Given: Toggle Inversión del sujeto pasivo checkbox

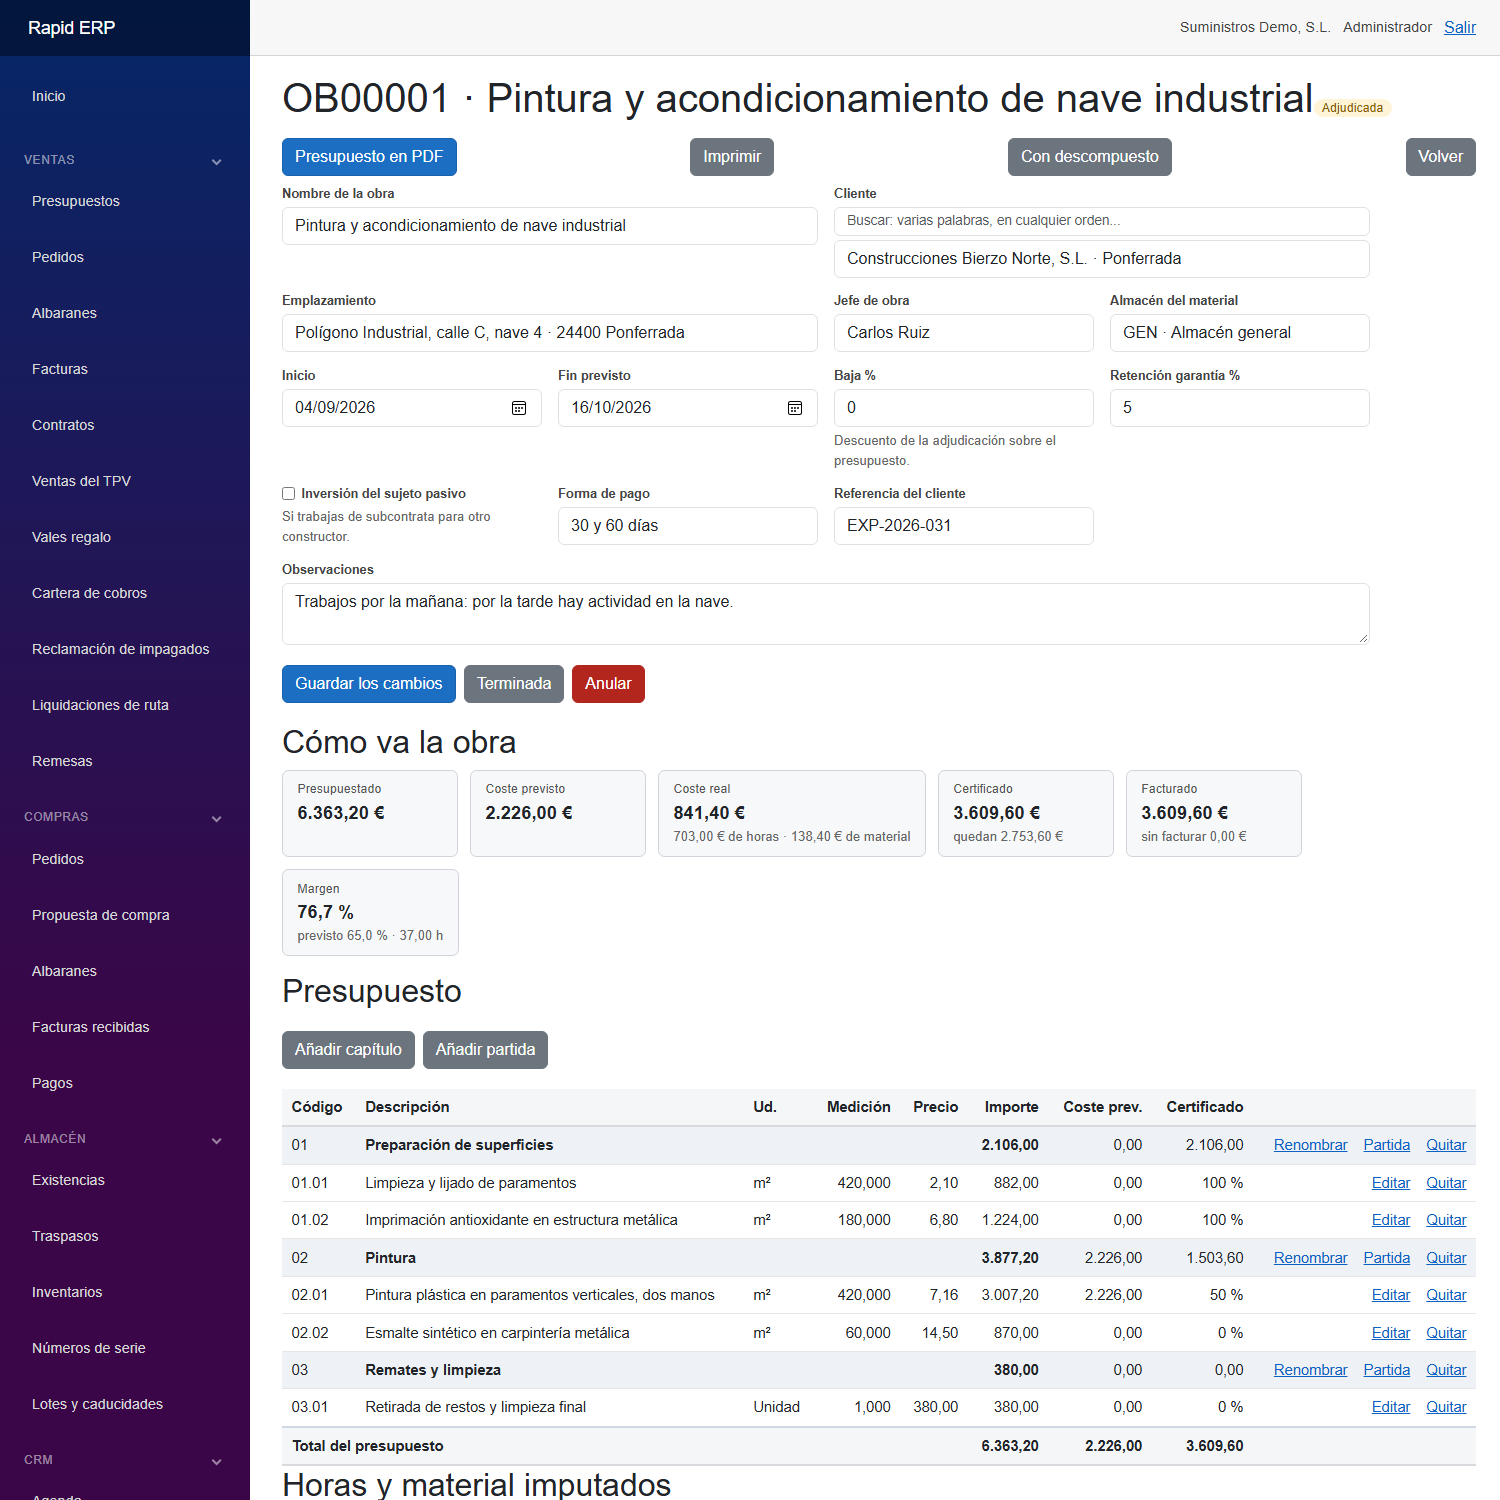Looking at the screenshot, I should tap(288, 493).
